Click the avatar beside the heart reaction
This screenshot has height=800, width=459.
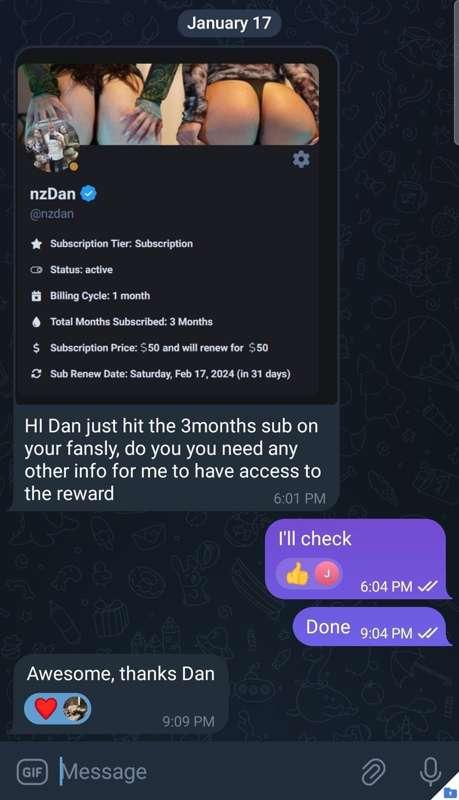coord(76,709)
